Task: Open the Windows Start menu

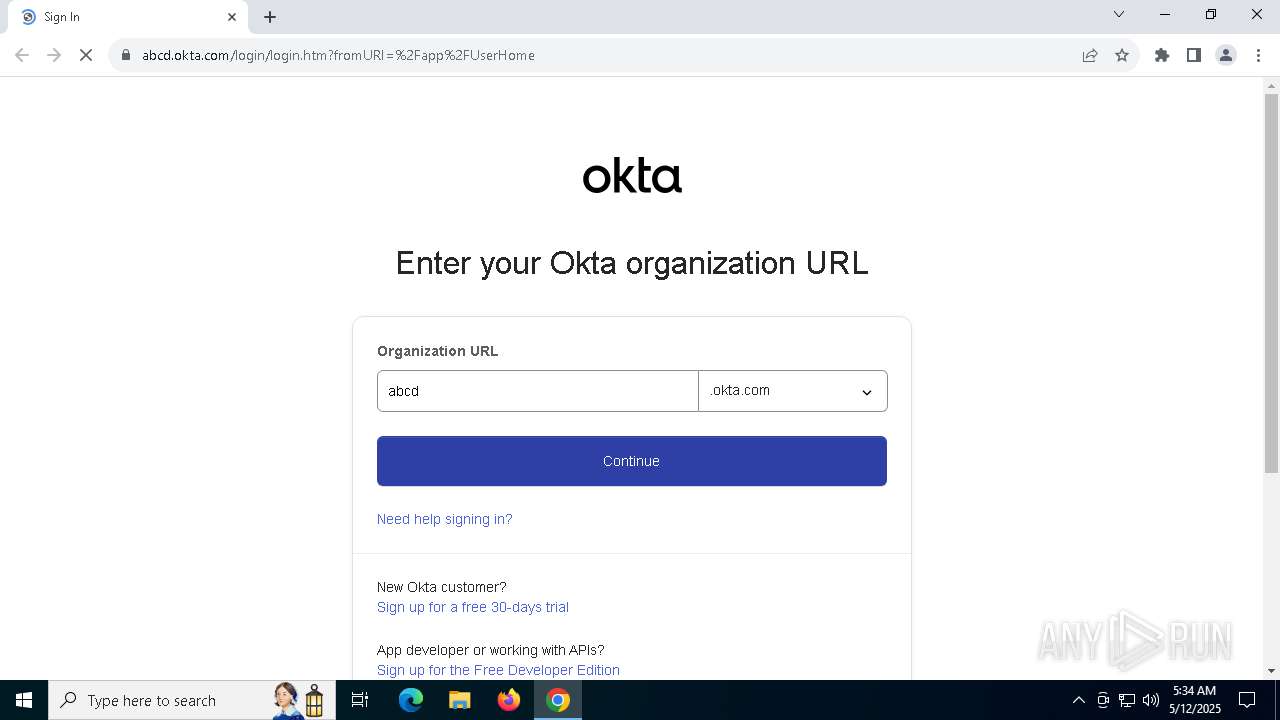Action: [x=24, y=700]
